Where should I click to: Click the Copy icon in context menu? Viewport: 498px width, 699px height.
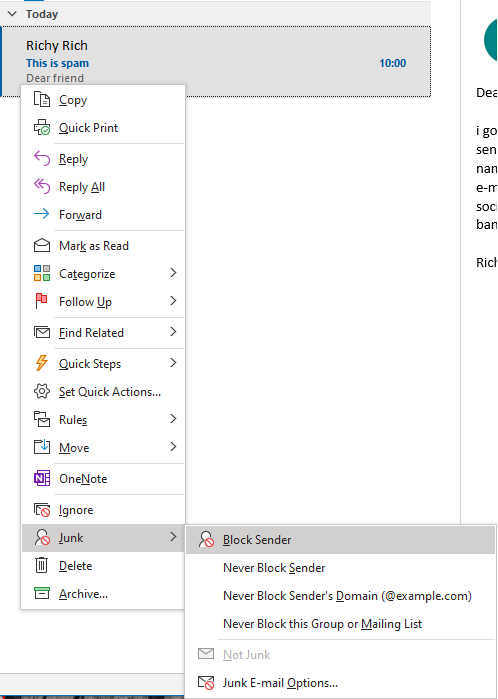[x=42, y=99]
